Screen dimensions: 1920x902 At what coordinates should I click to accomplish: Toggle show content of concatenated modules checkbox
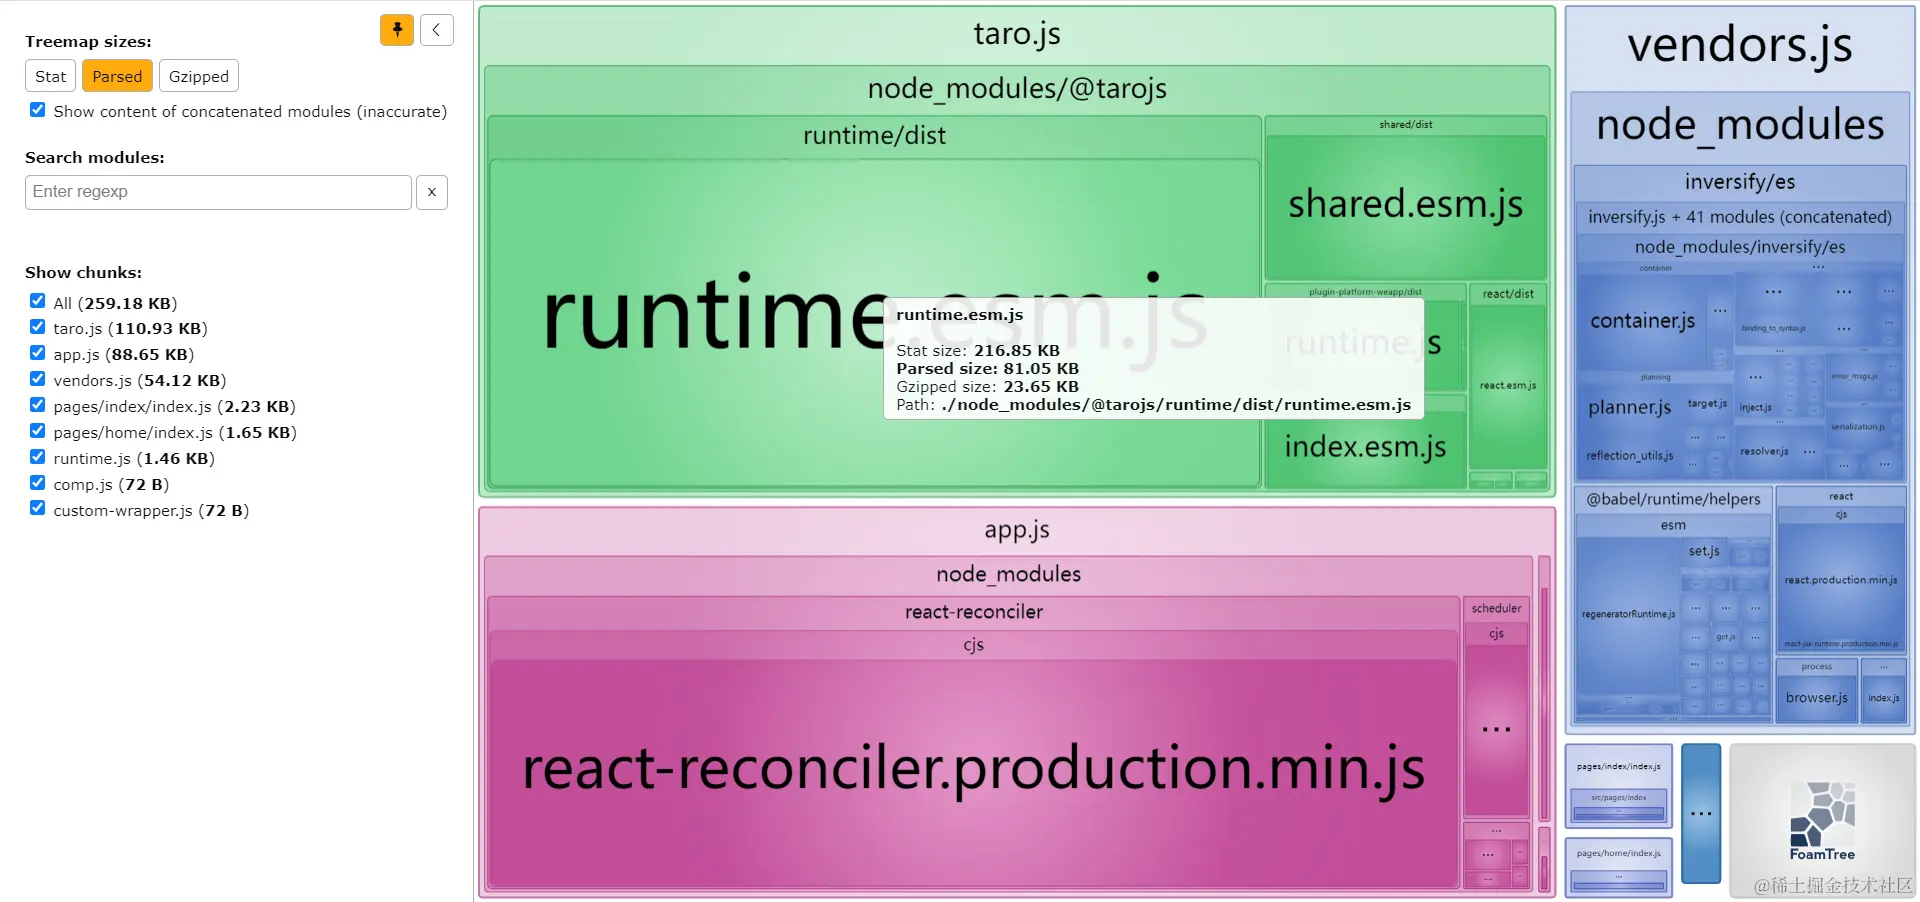pyautogui.click(x=37, y=110)
